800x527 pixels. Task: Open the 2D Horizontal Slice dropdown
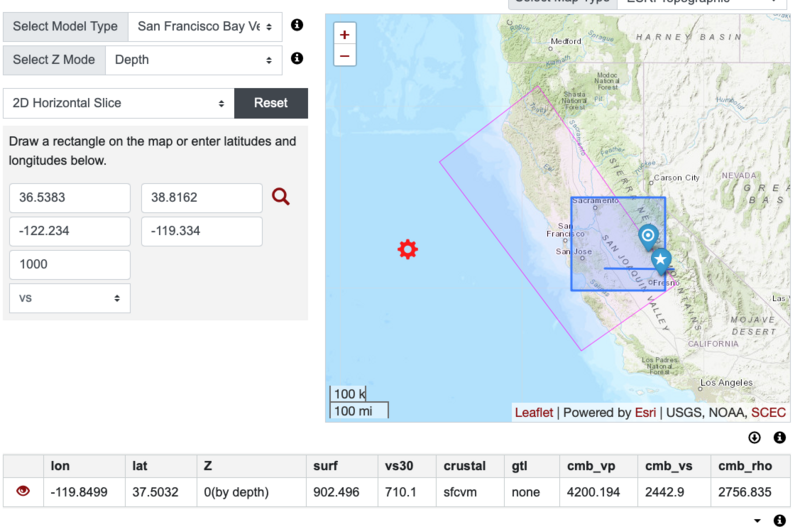[119, 103]
